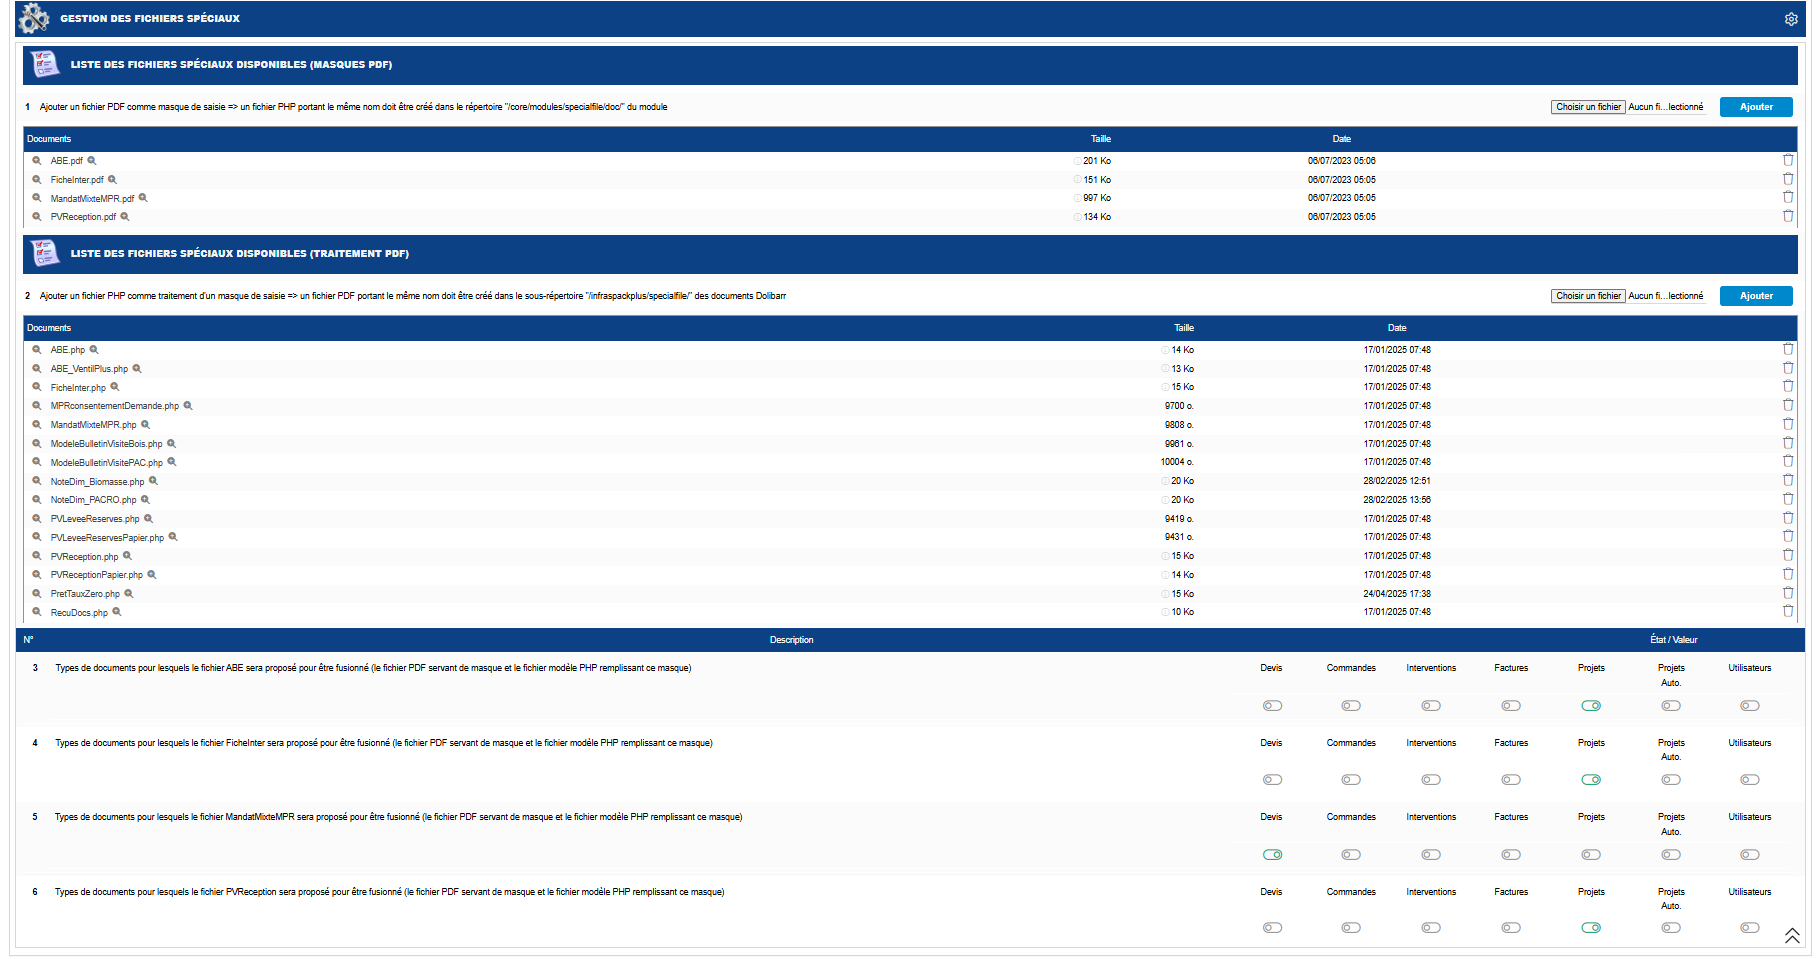Enable Projets Auto. switch for MandatMixteMPR file
Viewport: 1819px width, 959px height.
1671,855
